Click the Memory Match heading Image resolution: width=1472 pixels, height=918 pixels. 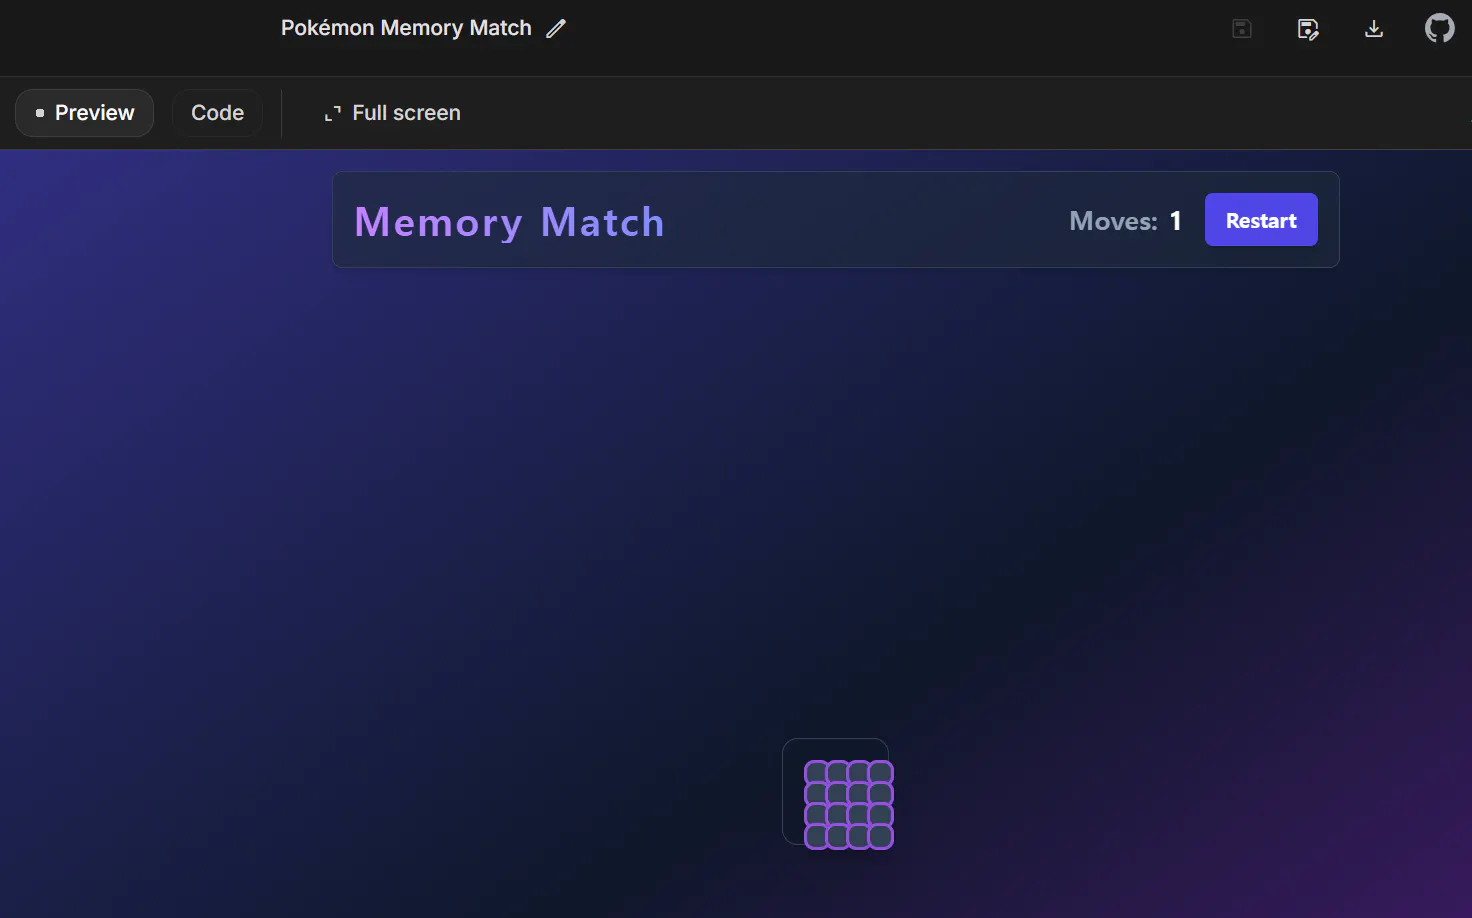click(510, 222)
